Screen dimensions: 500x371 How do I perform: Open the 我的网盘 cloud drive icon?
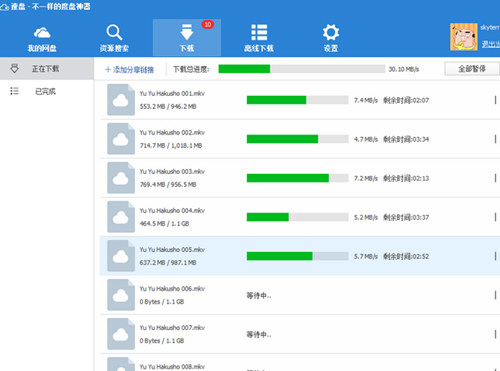(x=42, y=33)
